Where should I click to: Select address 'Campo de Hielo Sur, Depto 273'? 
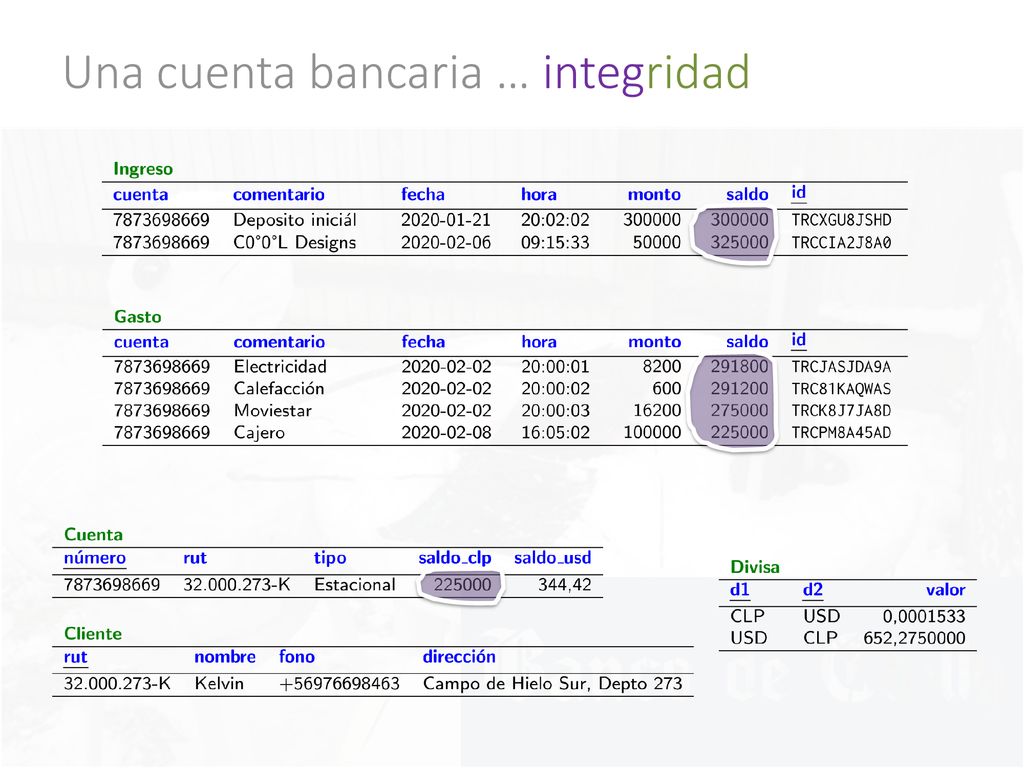pos(552,684)
